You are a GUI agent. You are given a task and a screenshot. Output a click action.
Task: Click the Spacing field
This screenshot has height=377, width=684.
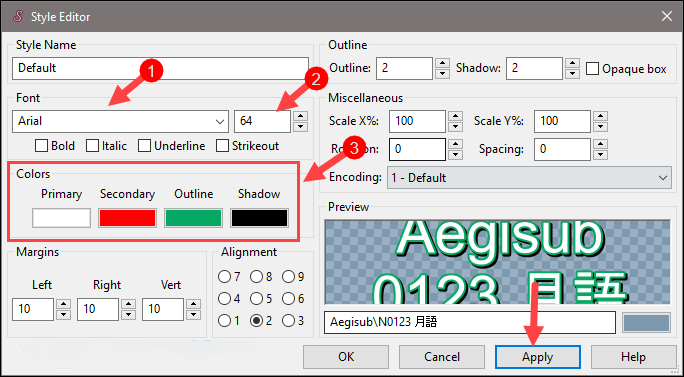(562, 149)
